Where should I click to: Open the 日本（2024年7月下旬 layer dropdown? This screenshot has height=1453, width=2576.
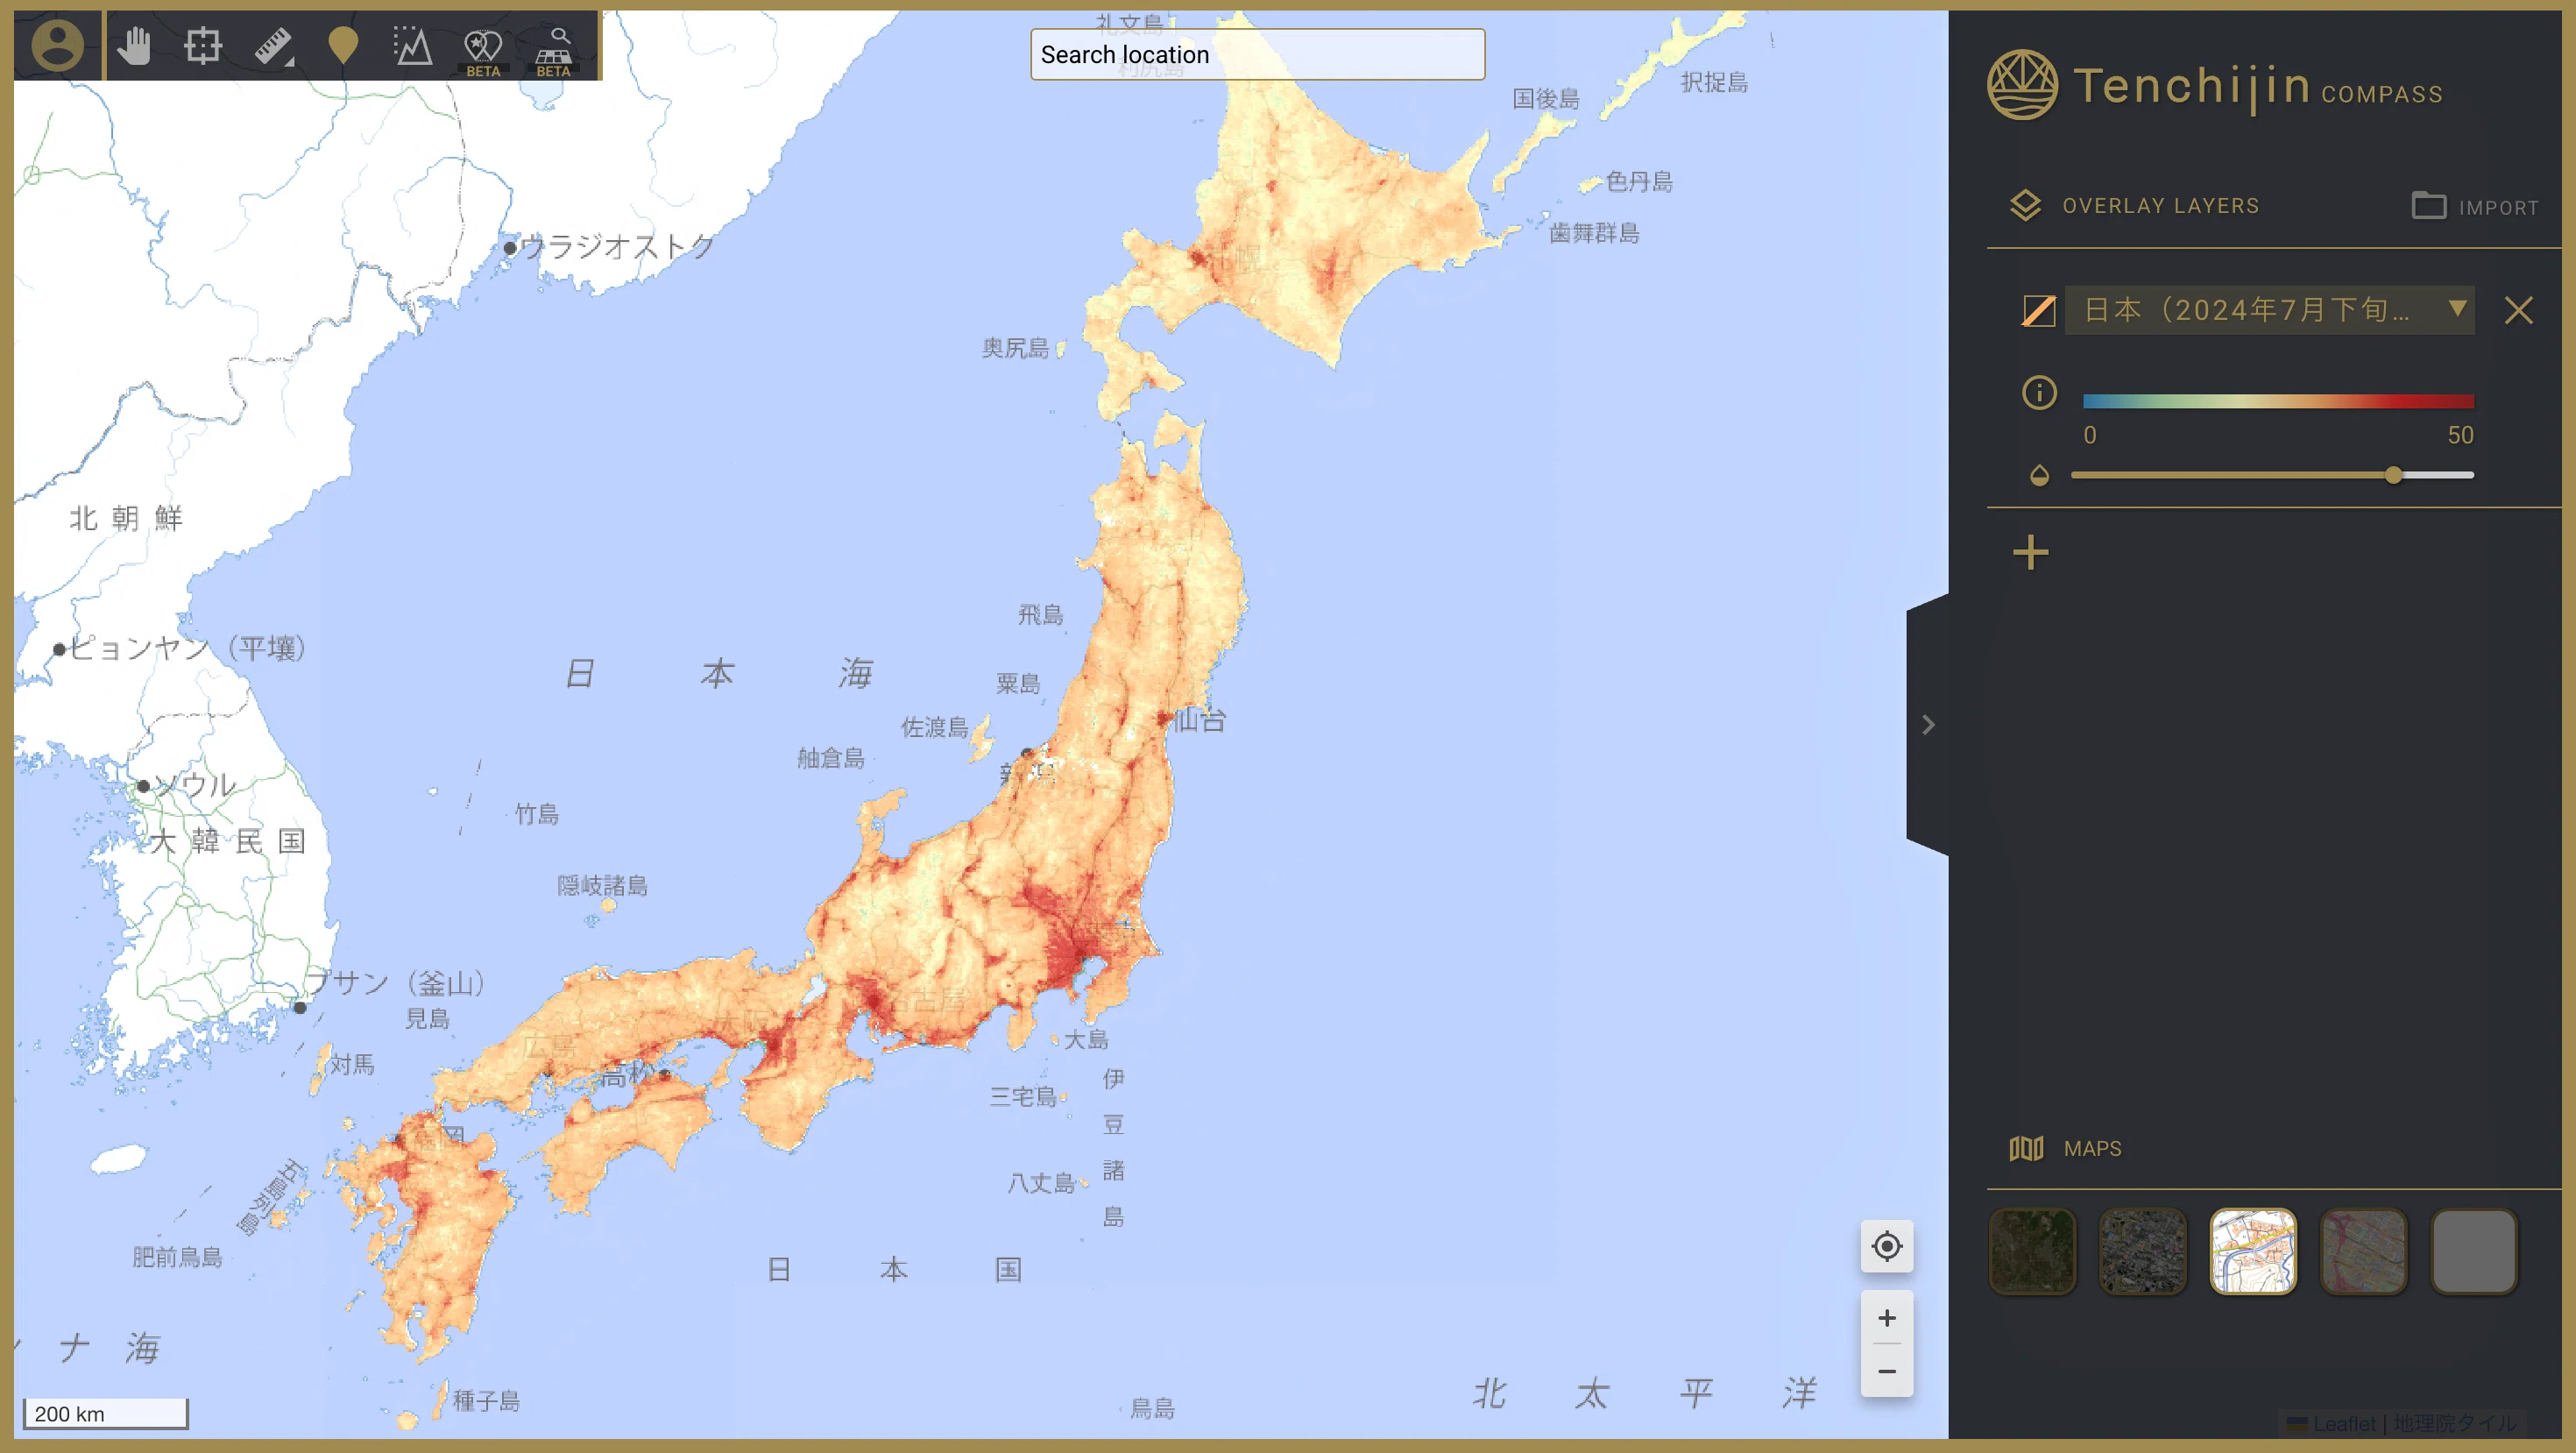tap(2269, 310)
